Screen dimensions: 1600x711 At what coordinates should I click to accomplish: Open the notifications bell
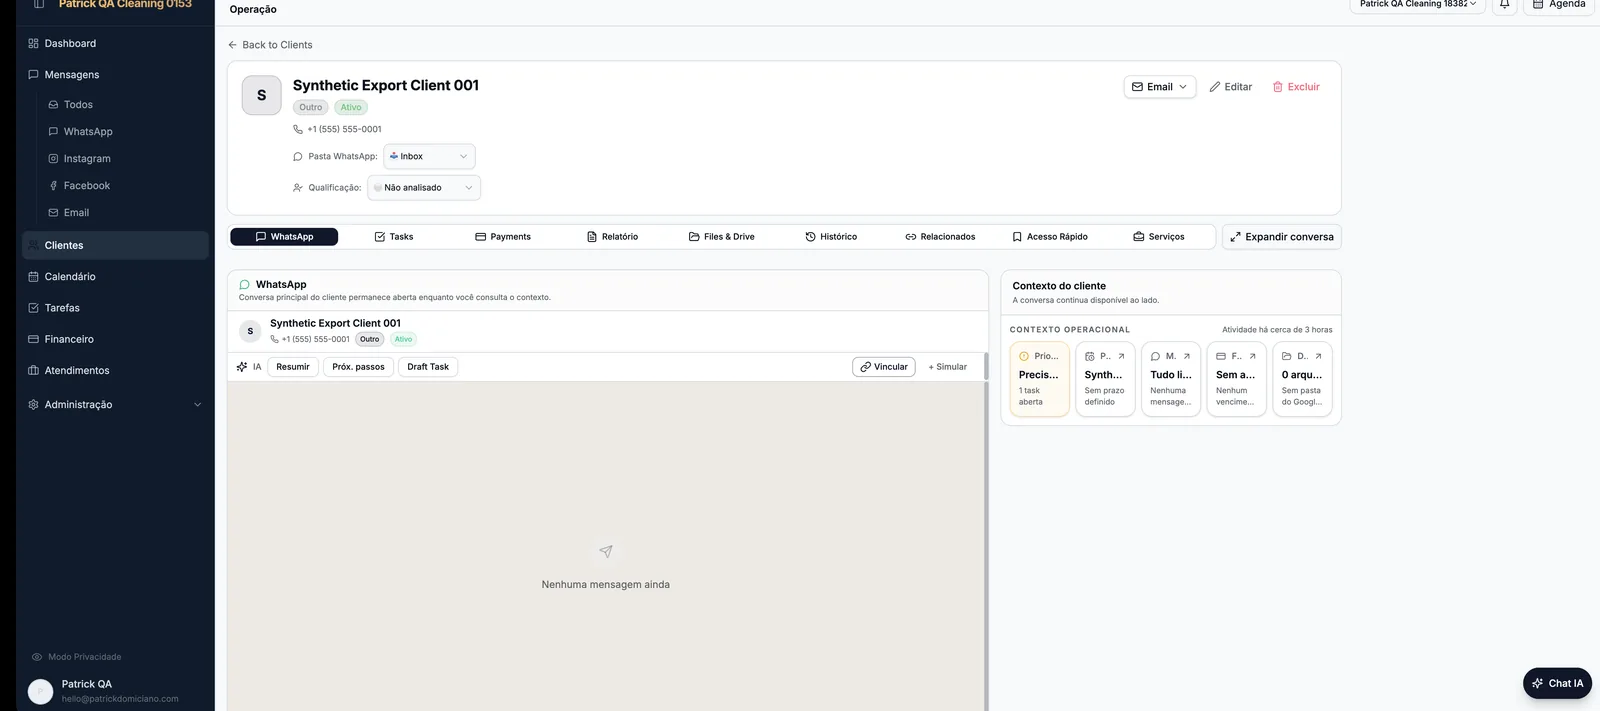pos(1504,5)
